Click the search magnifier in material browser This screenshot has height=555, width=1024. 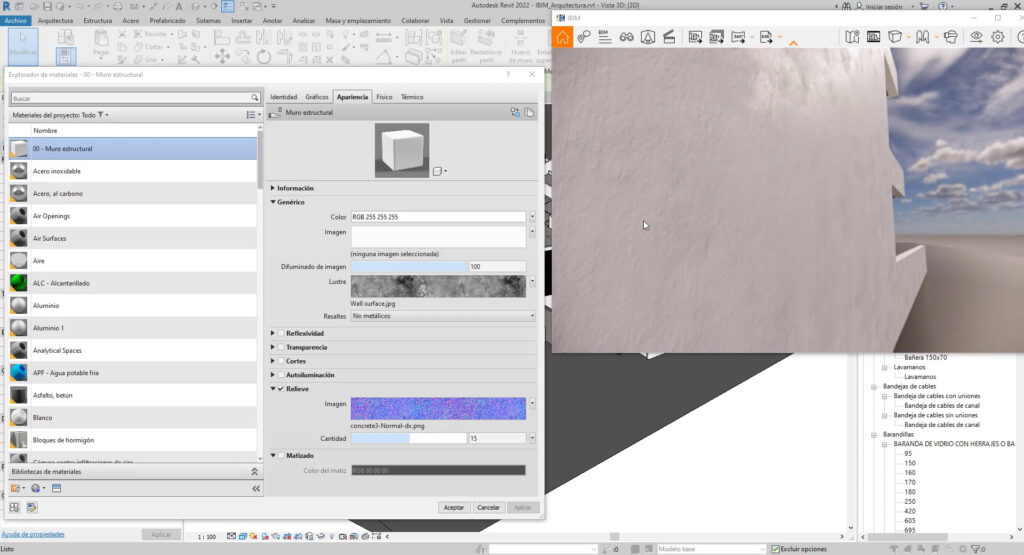pos(255,98)
